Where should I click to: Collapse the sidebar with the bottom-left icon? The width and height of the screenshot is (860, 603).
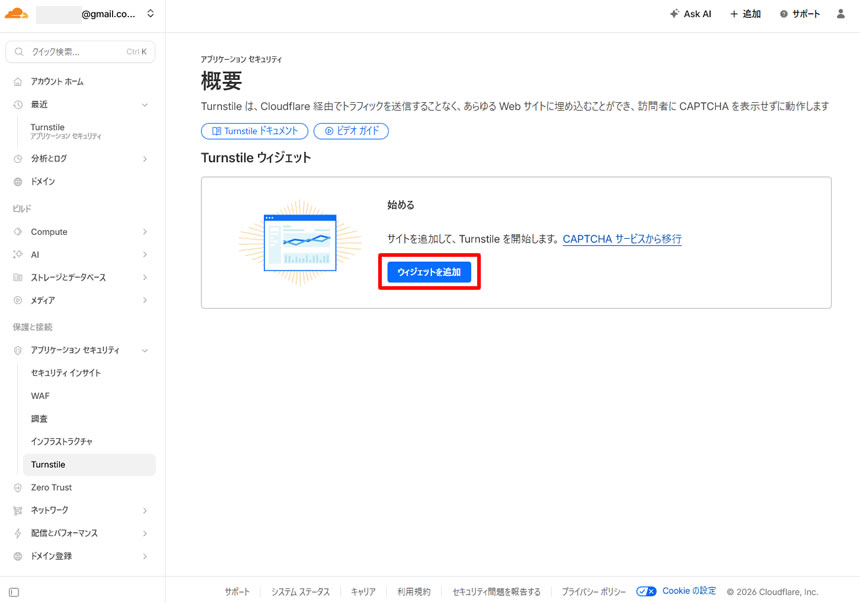[x=14, y=591]
